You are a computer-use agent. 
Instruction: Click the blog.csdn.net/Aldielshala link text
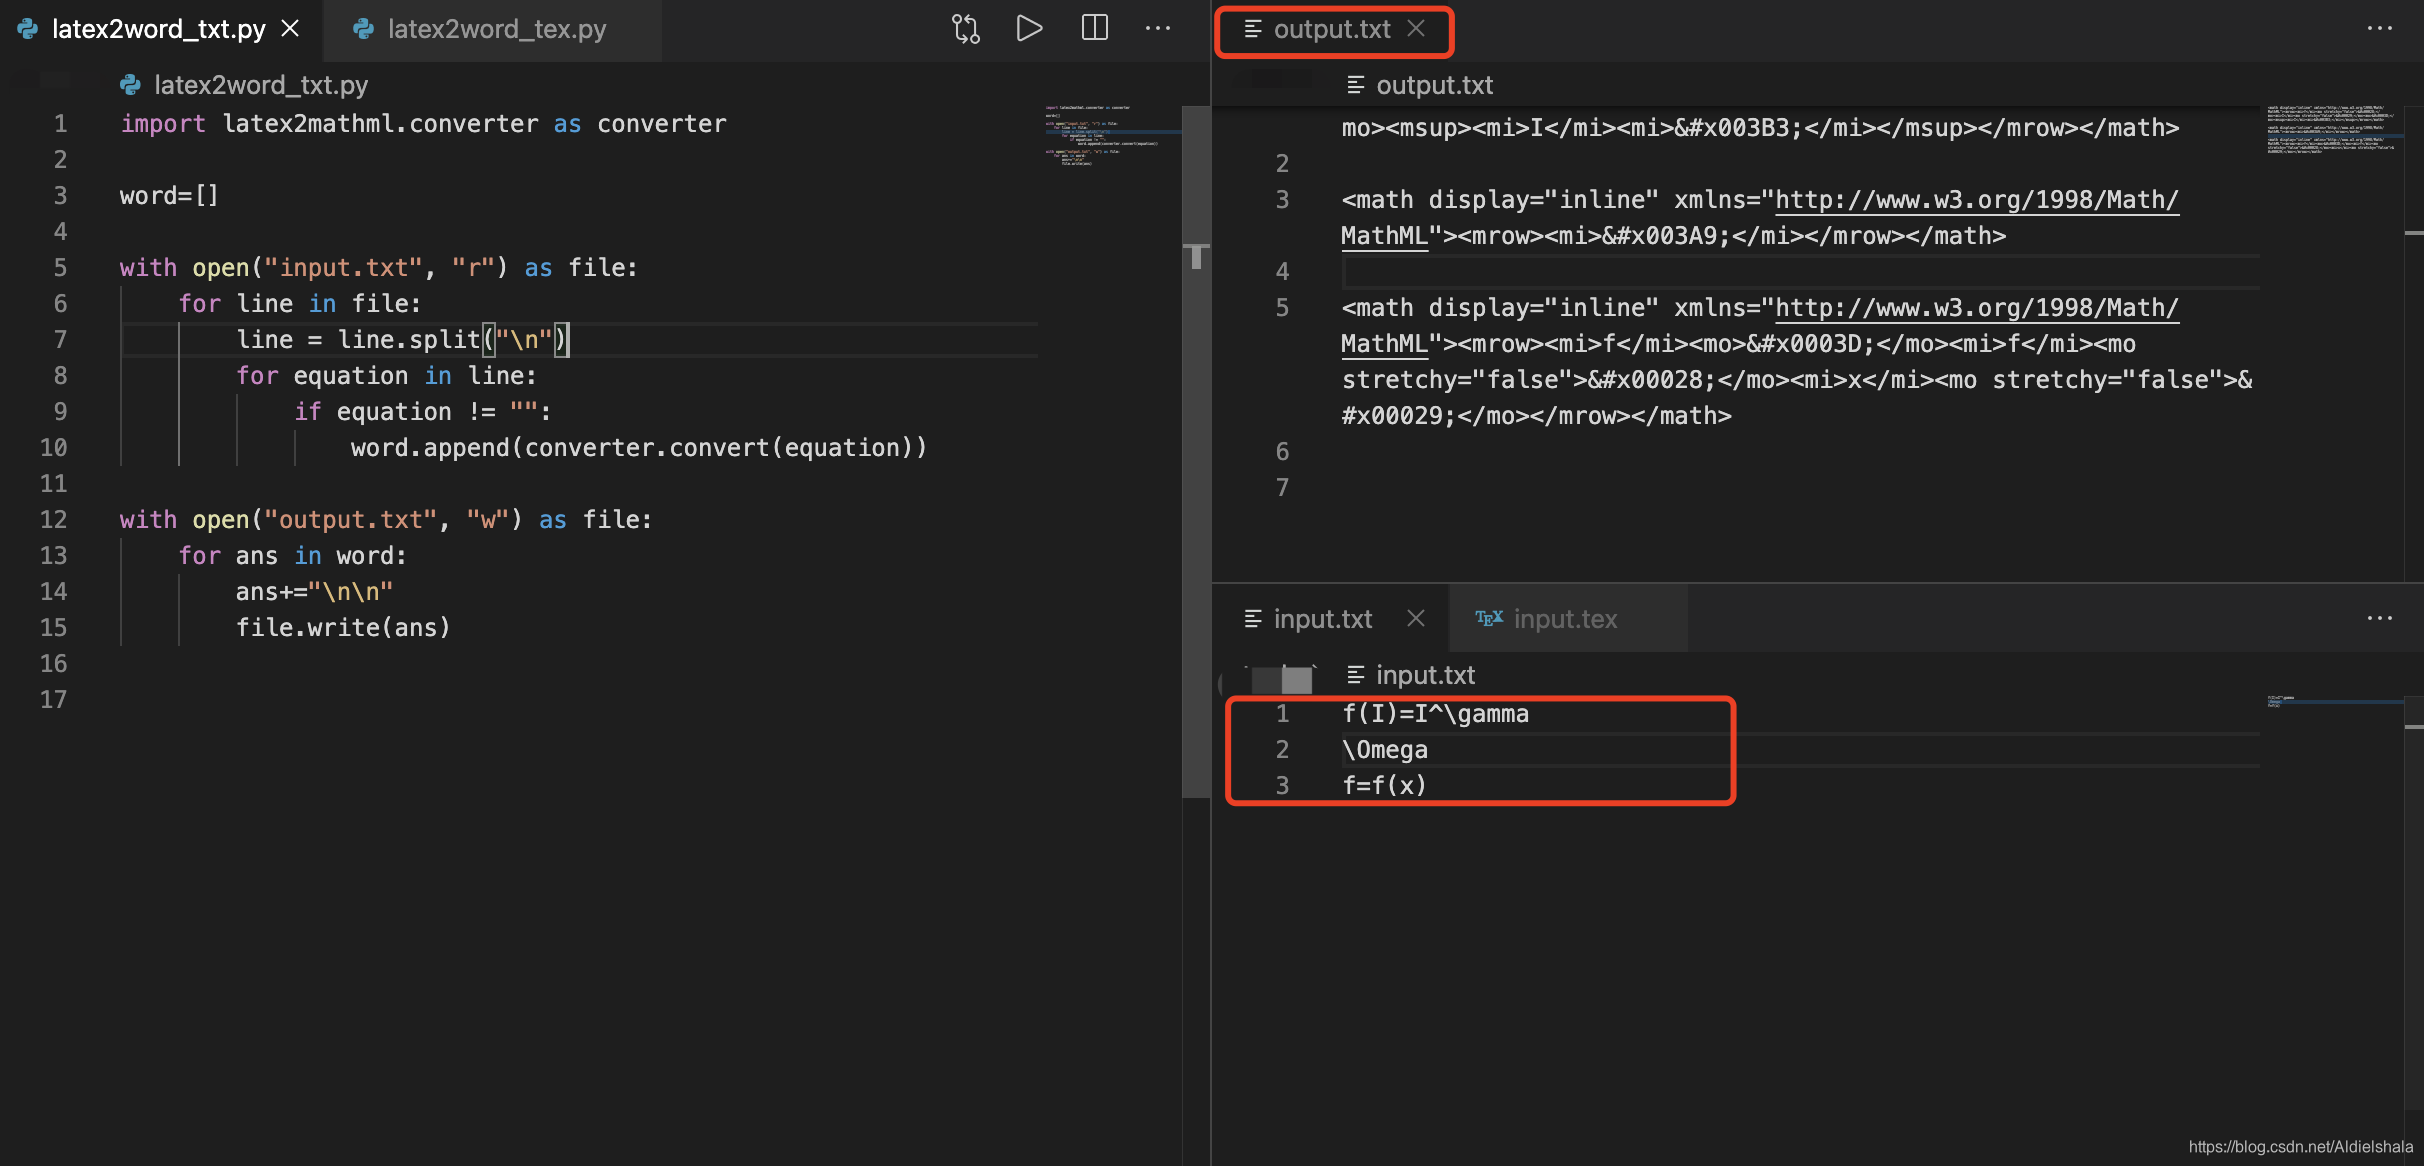coord(2300,1146)
